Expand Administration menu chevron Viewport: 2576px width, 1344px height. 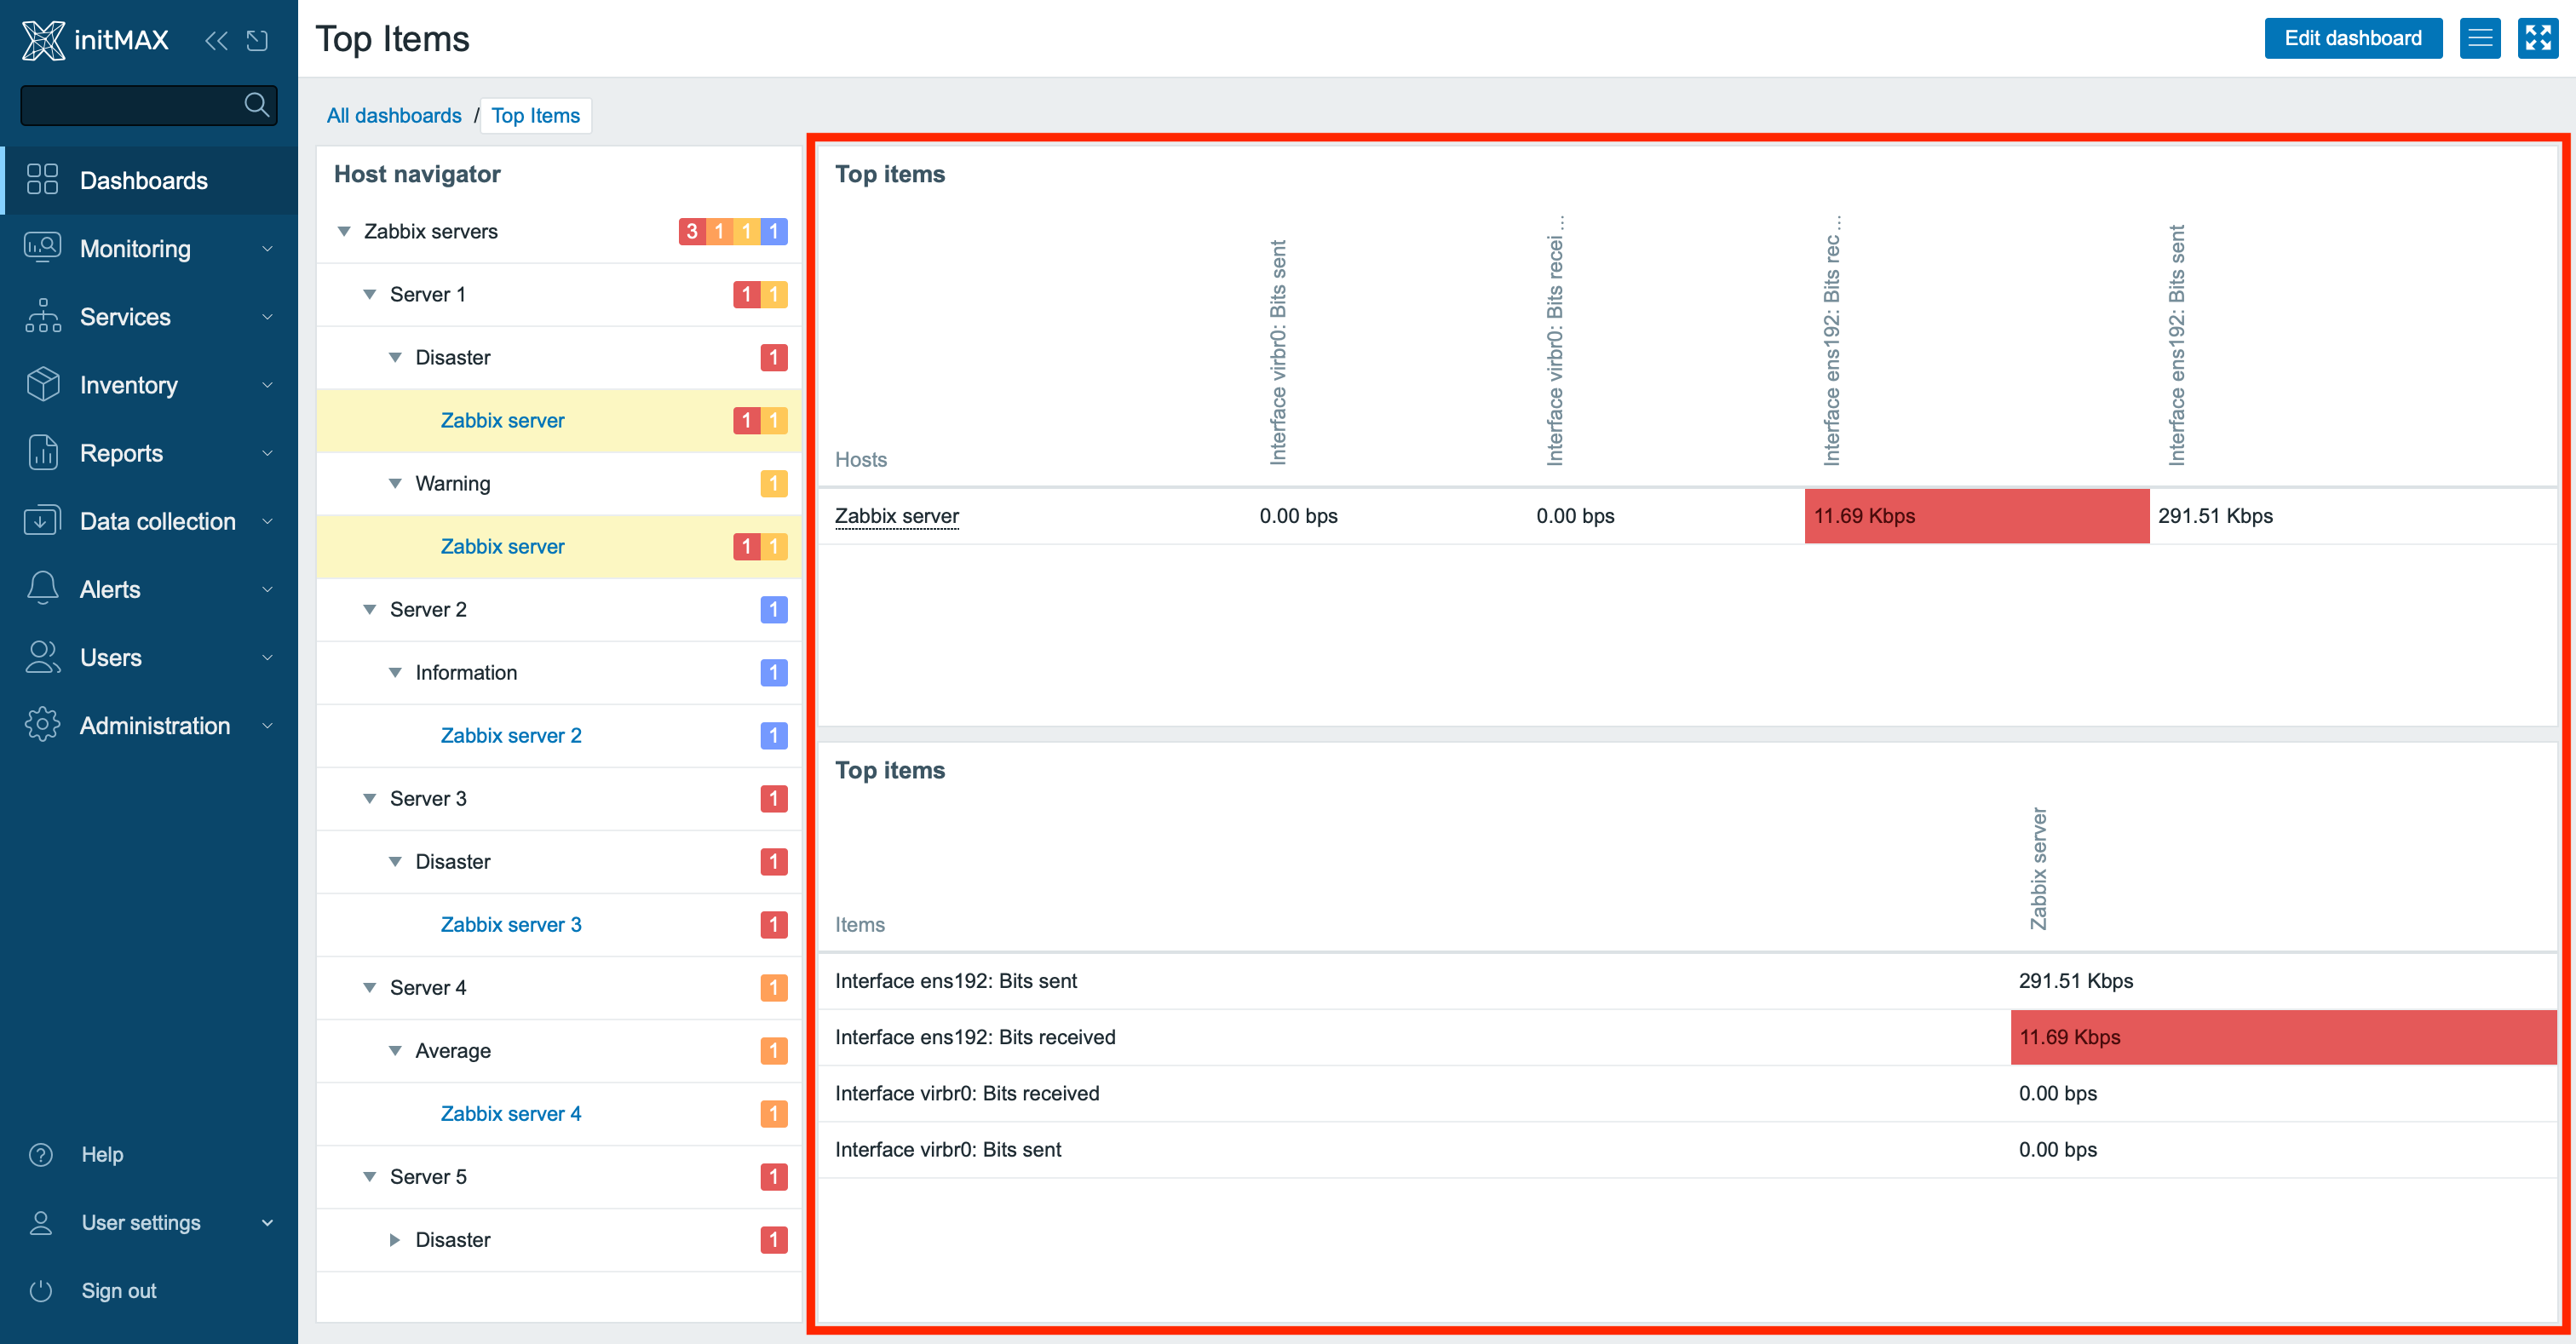[x=267, y=724]
